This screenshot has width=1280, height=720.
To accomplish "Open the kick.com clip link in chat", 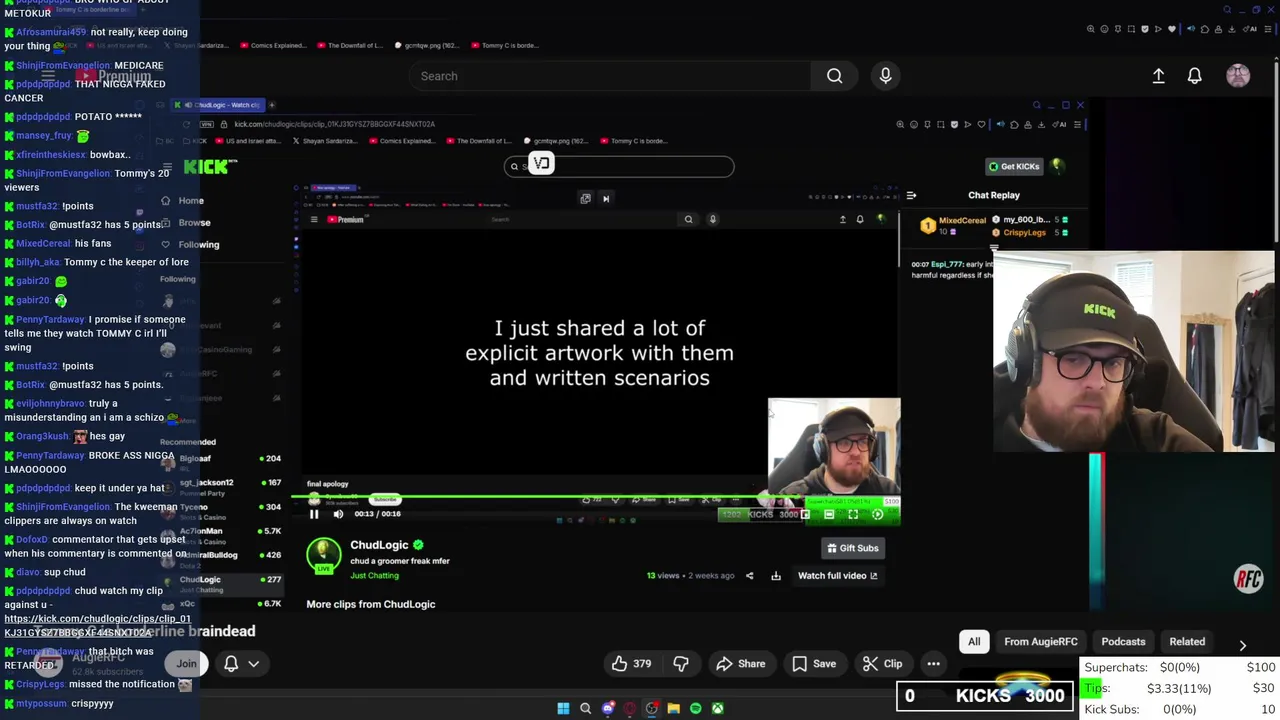I will 97,625.
